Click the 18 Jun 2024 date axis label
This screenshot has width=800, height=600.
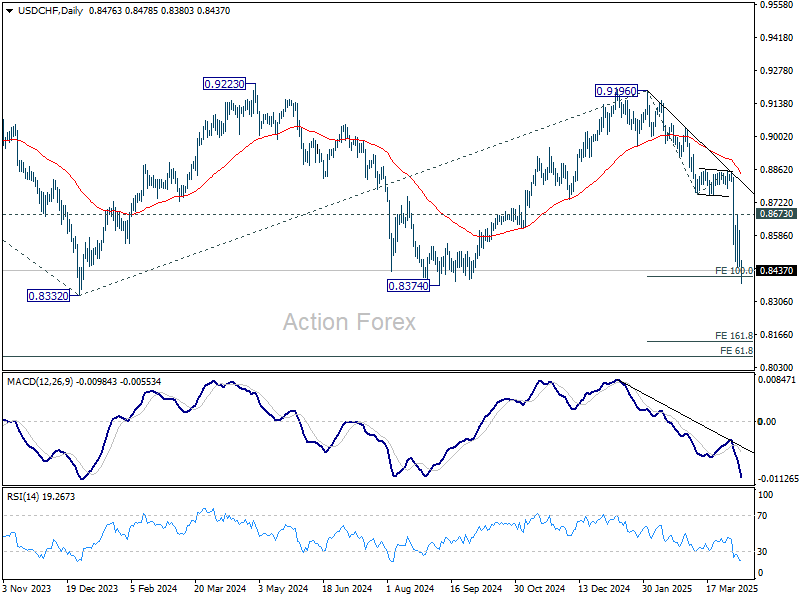pyautogui.click(x=347, y=588)
